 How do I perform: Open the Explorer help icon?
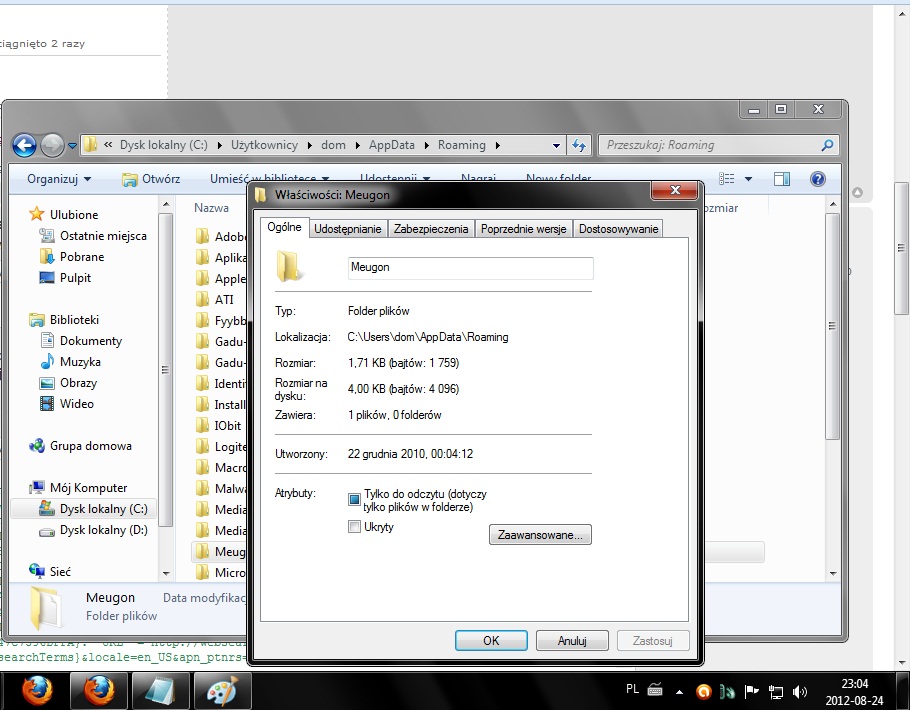pos(817,179)
